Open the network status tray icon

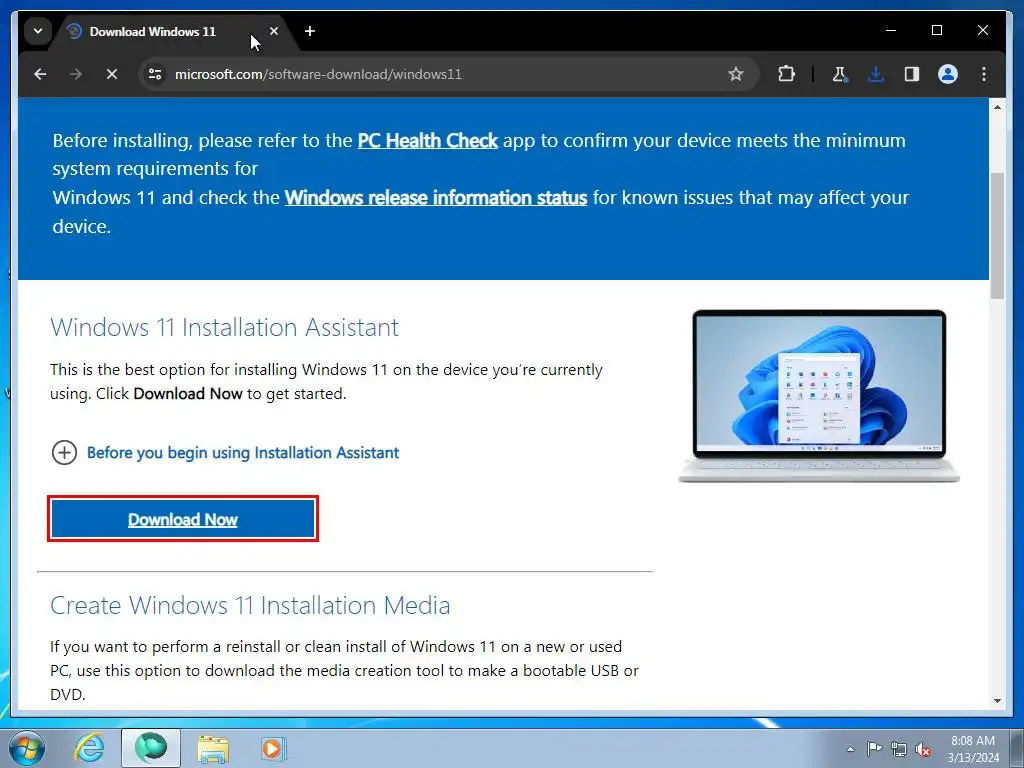pos(899,749)
